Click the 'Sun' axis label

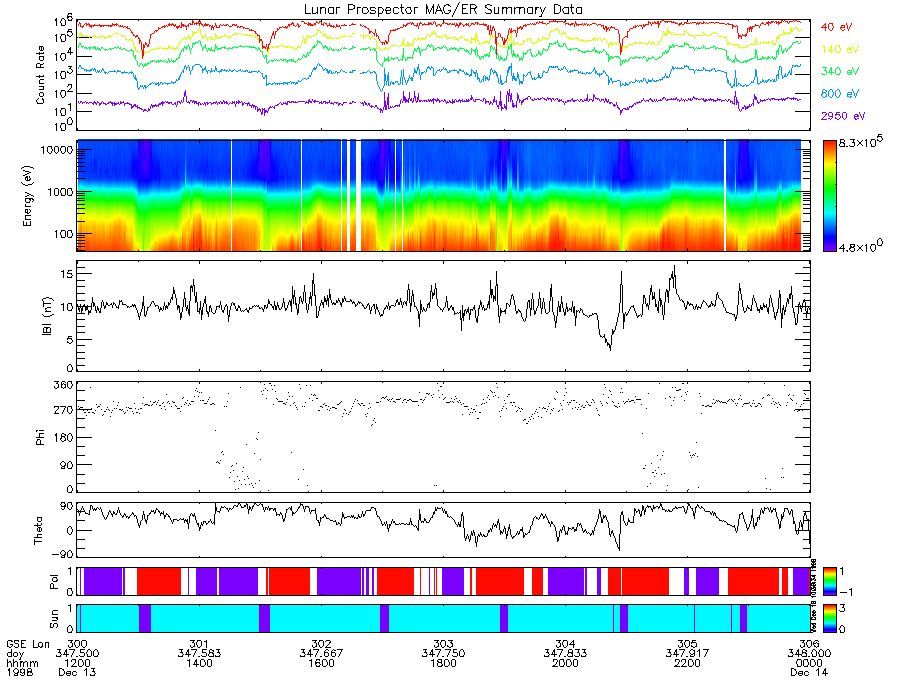tap(54, 618)
